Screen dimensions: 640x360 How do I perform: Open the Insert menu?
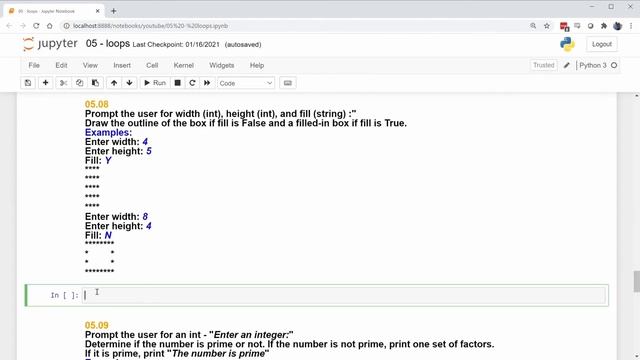(122, 65)
